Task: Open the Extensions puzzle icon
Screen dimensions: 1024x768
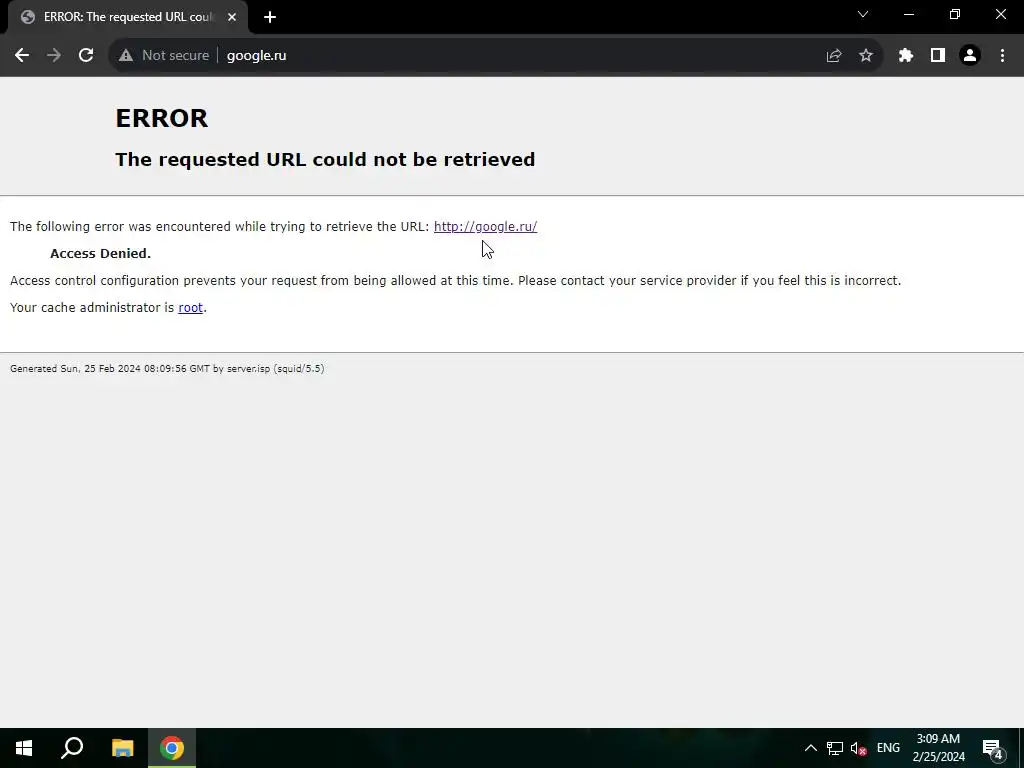Action: (x=906, y=56)
